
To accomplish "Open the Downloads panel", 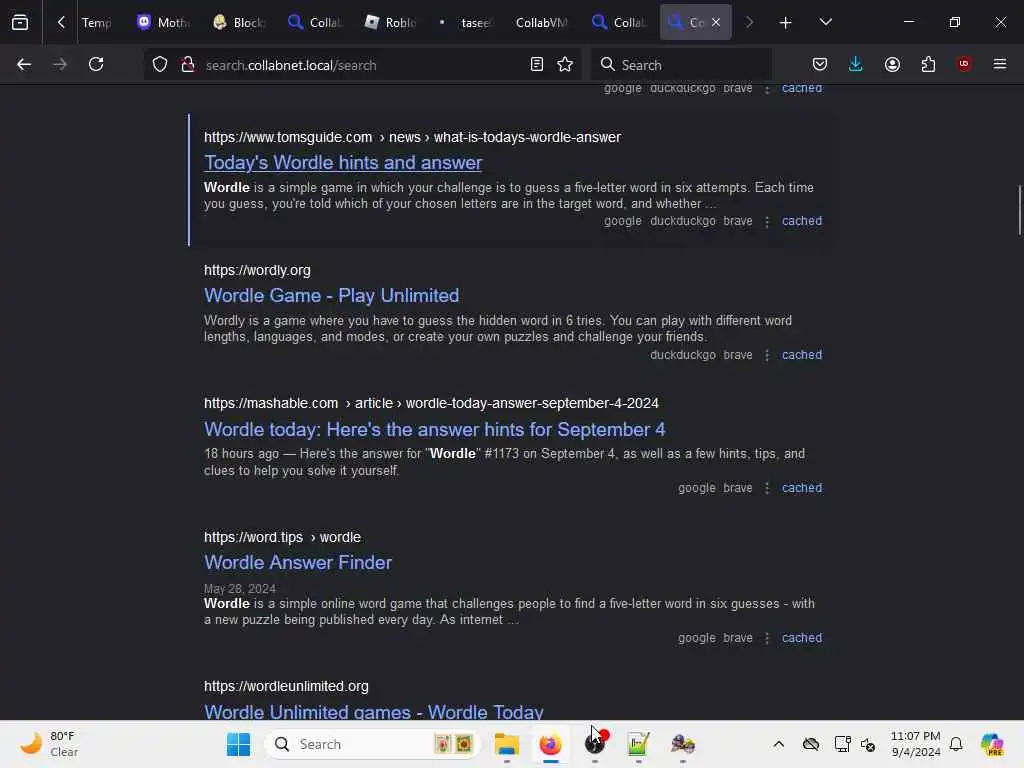I will (x=856, y=64).
